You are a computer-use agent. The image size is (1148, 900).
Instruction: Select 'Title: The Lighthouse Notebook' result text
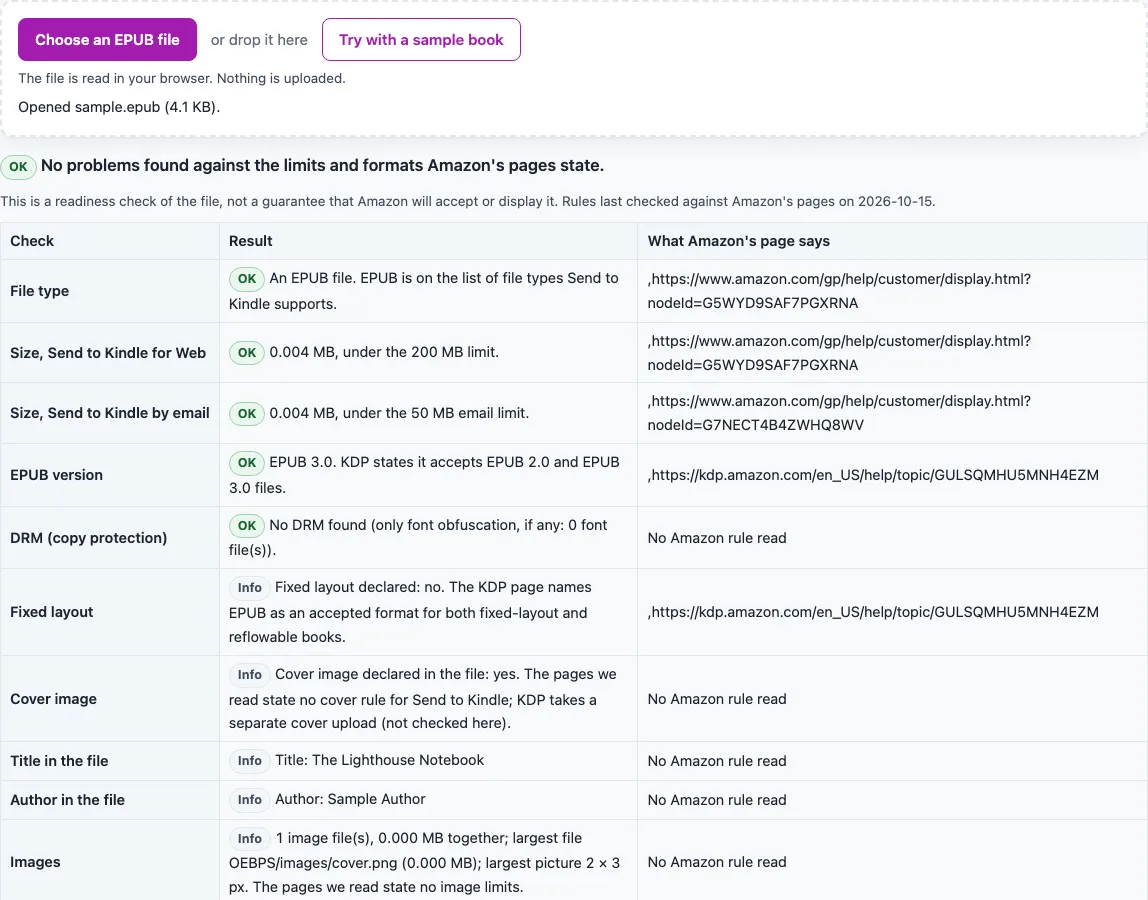[x=379, y=760]
